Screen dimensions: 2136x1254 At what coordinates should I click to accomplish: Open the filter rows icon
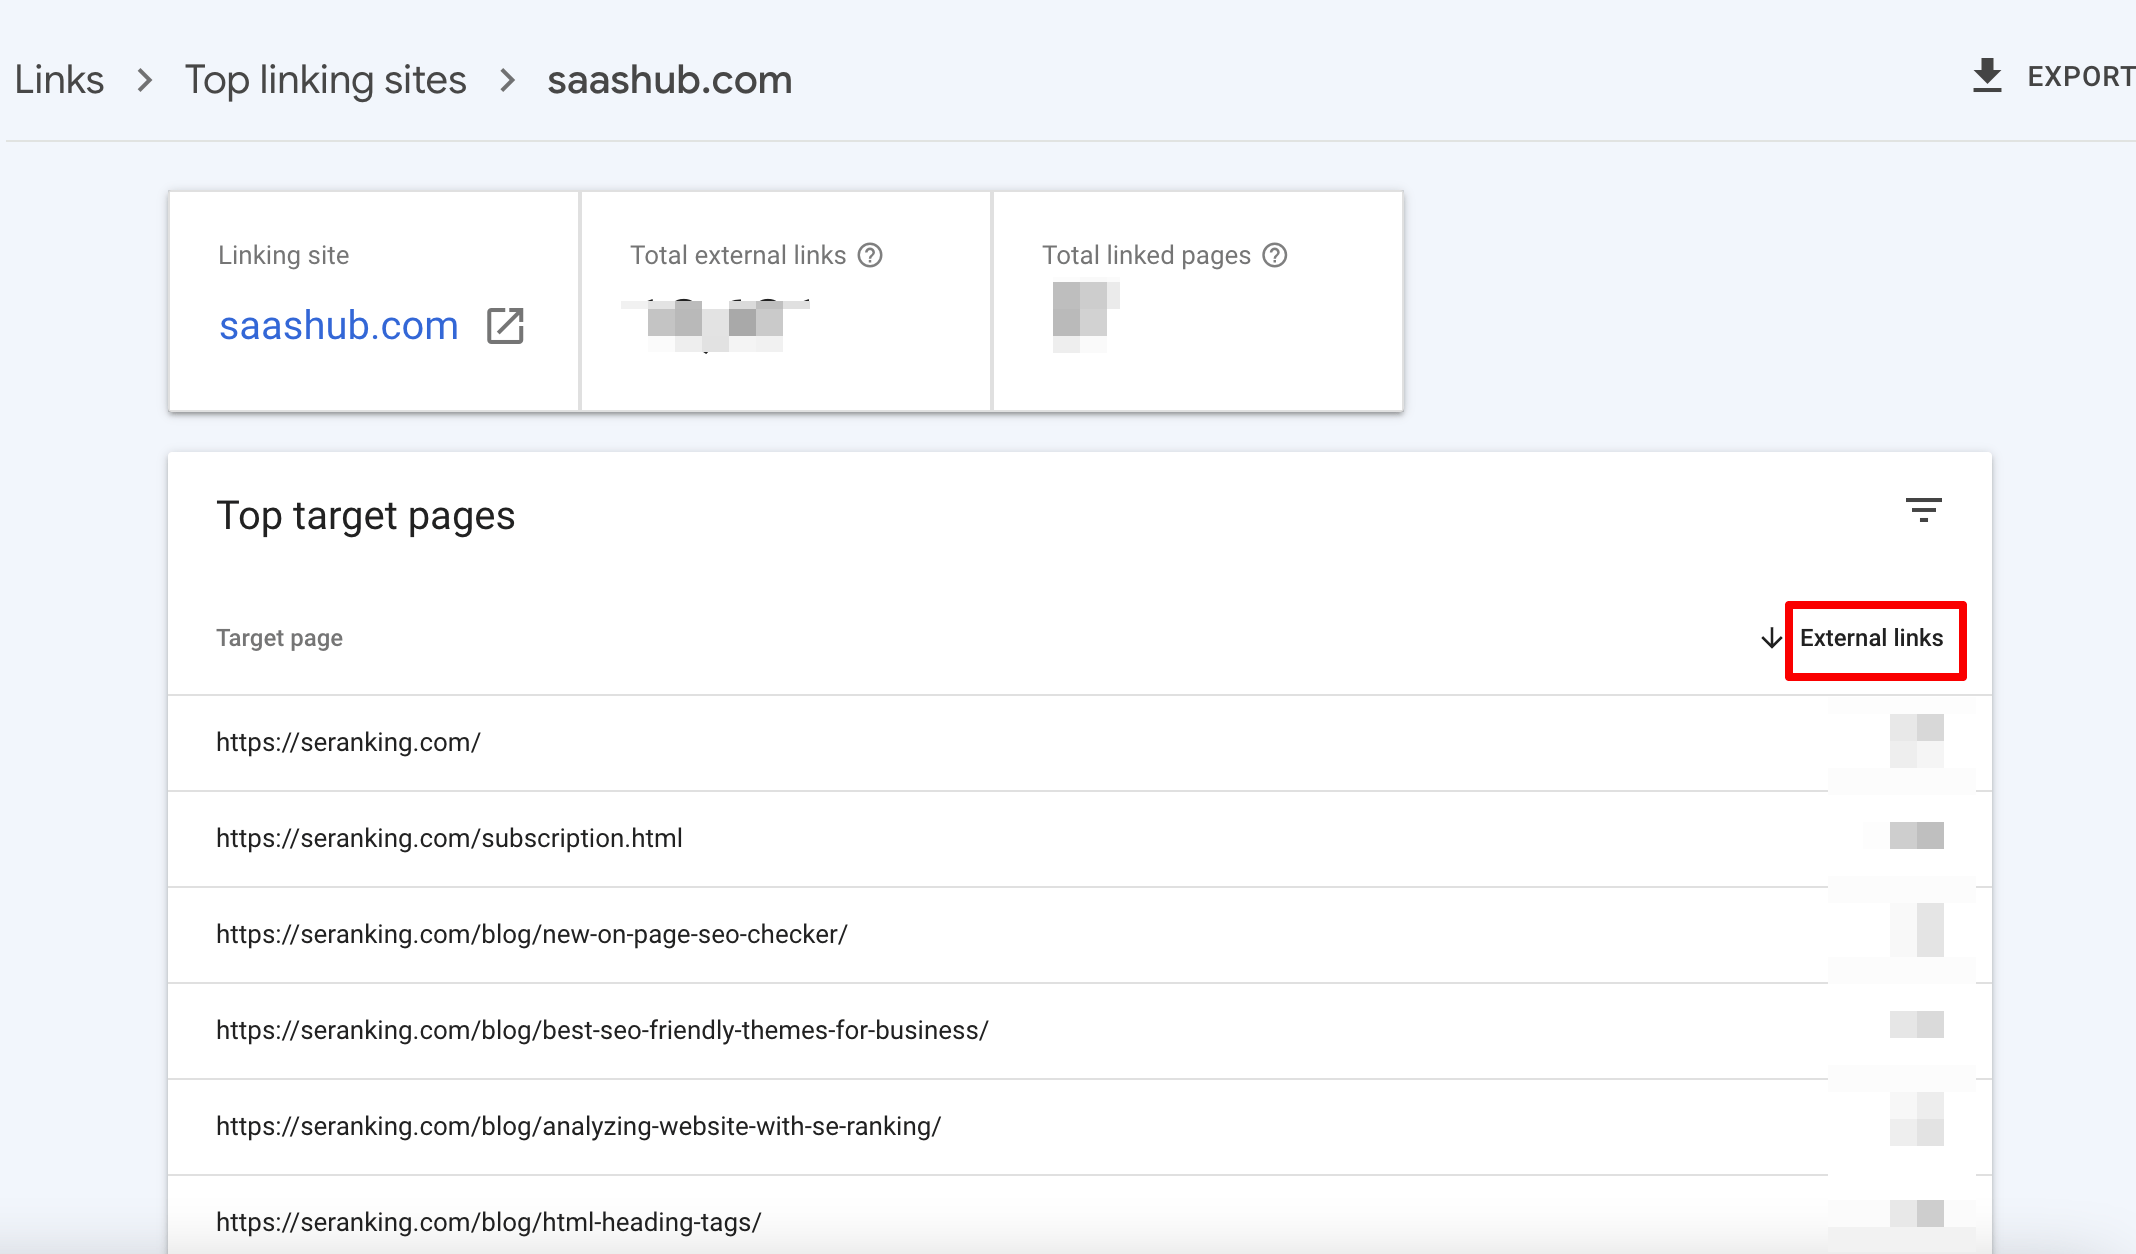click(x=1923, y=510)
